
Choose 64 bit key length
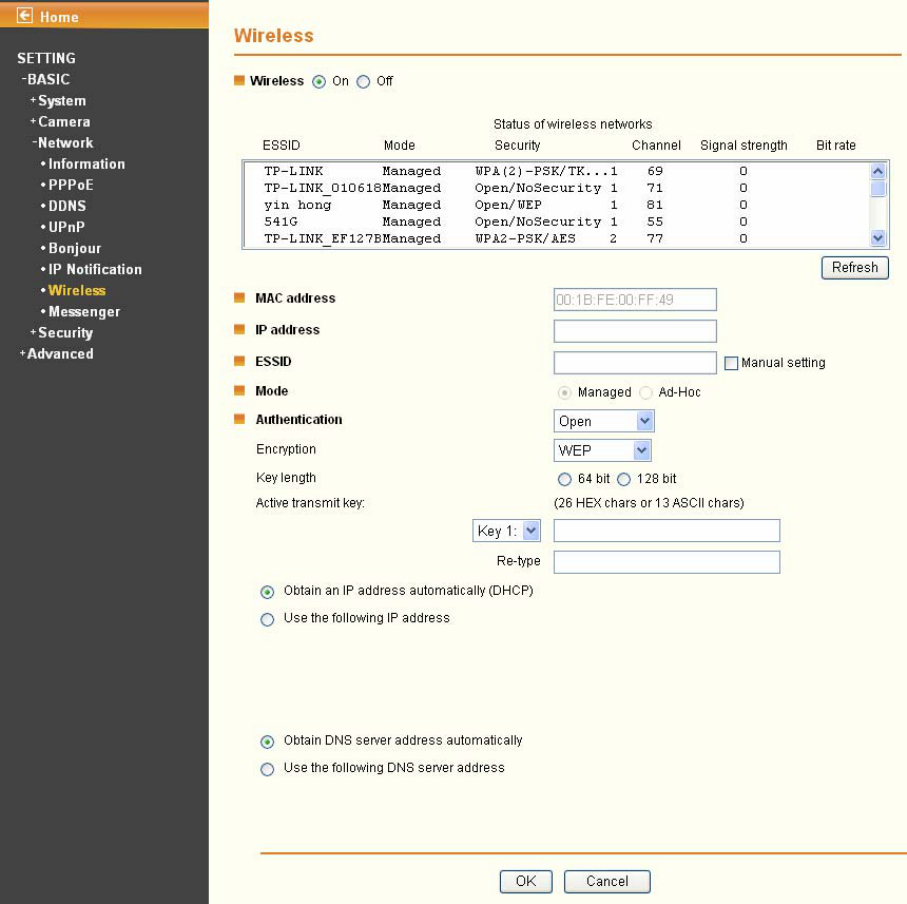[x=565, y=479]
